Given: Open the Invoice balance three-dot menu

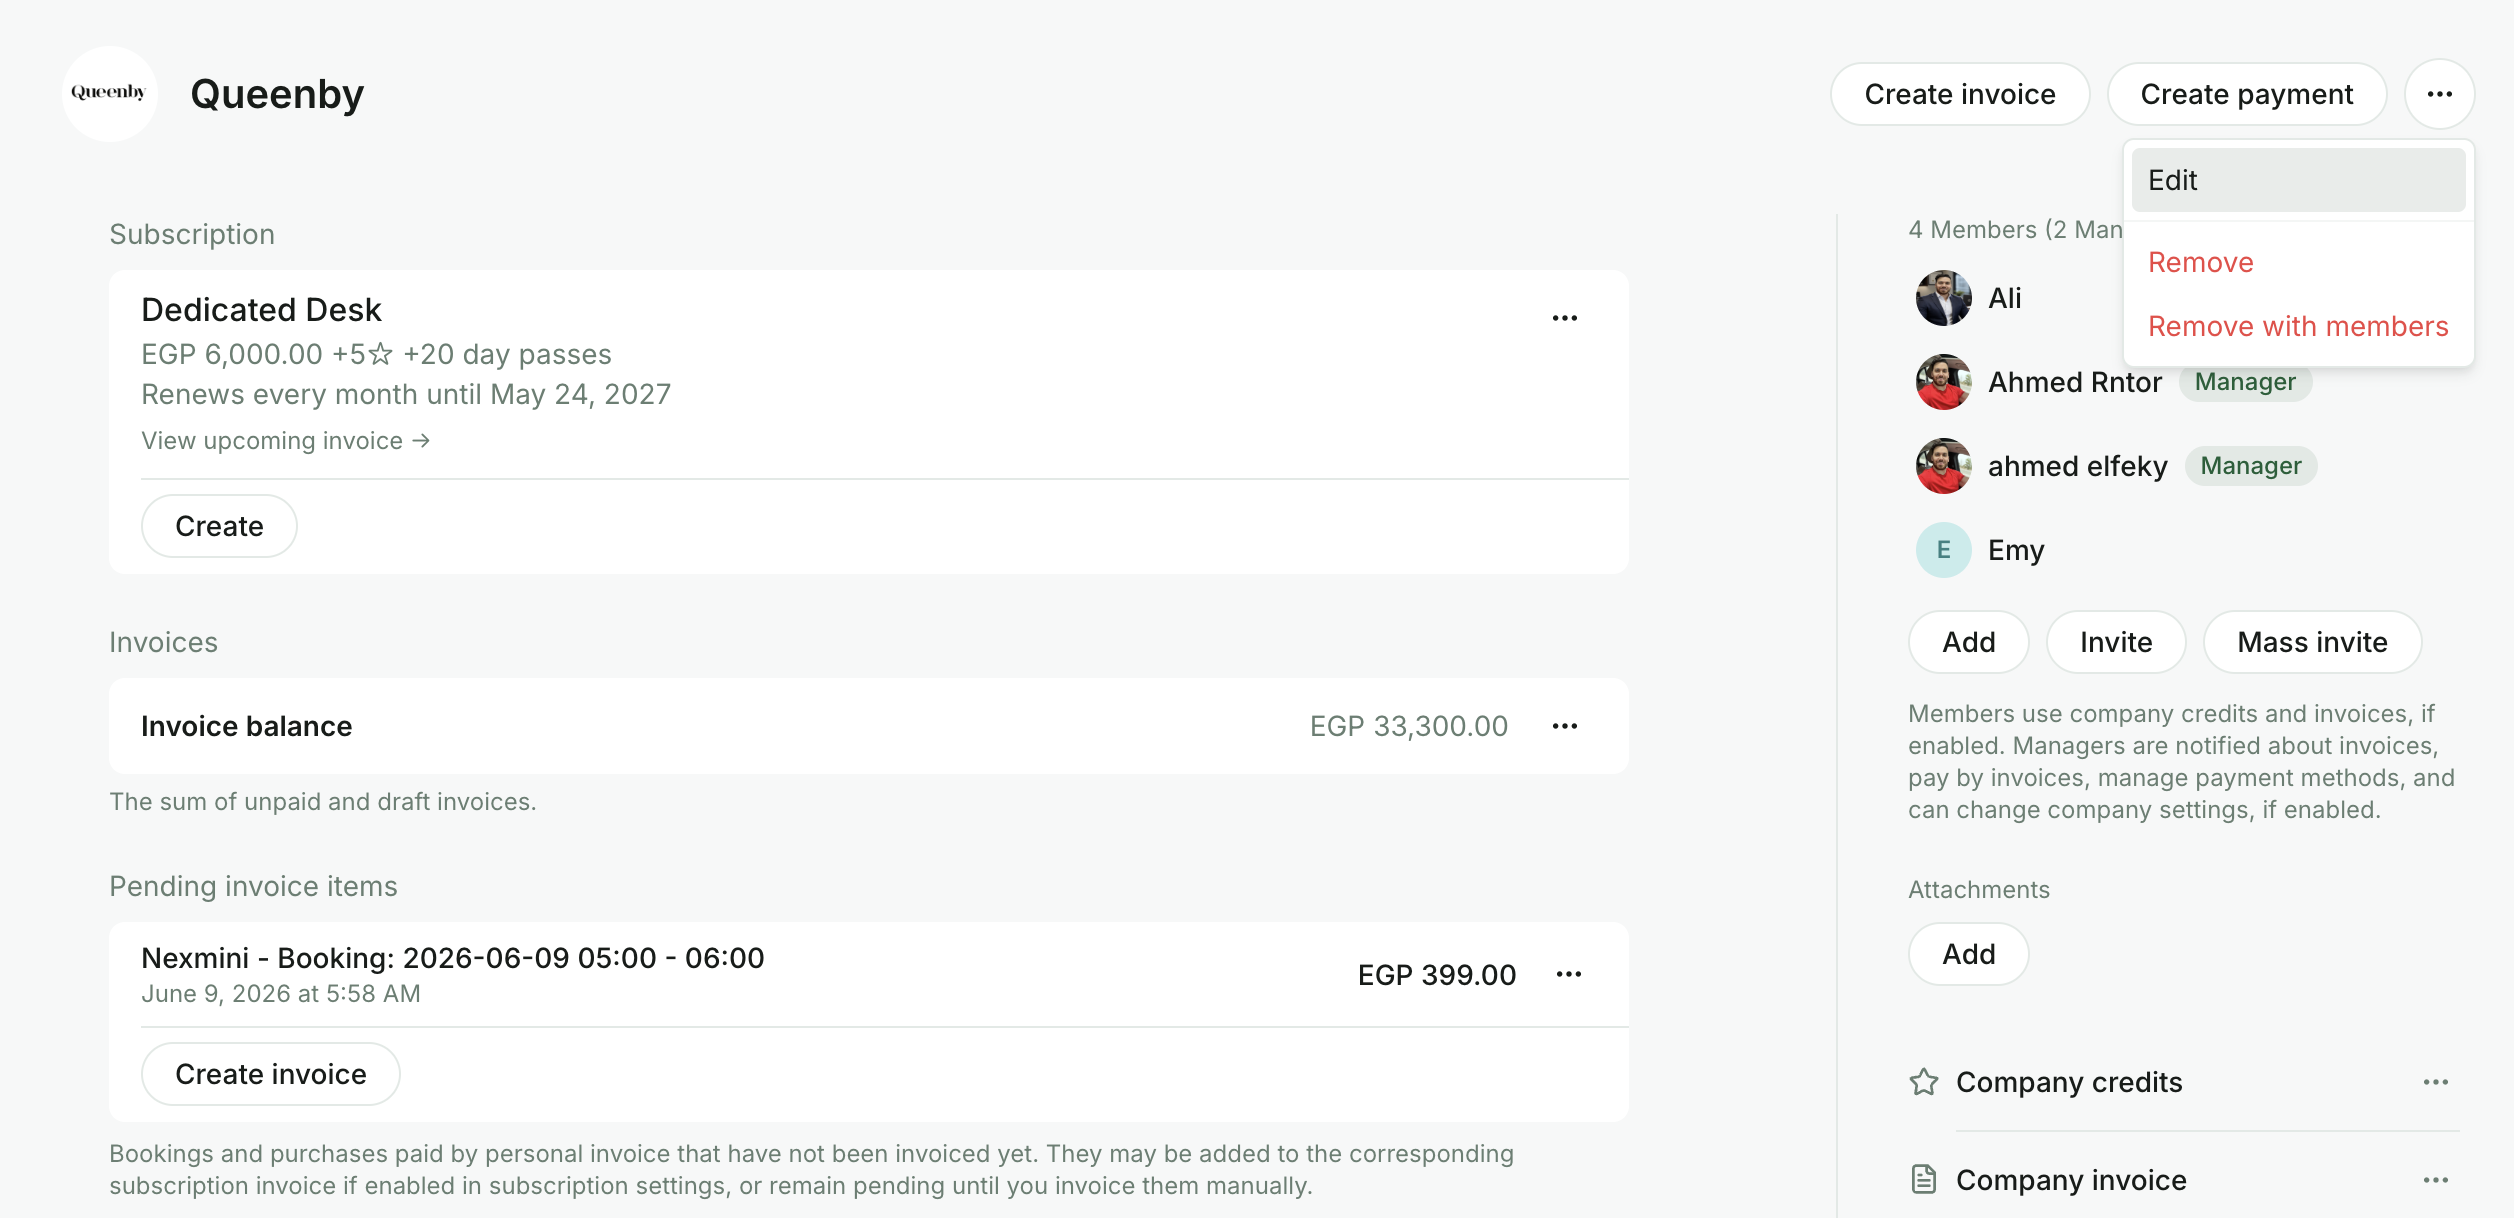Looking at the screenshot, I should coord(1565,726).
